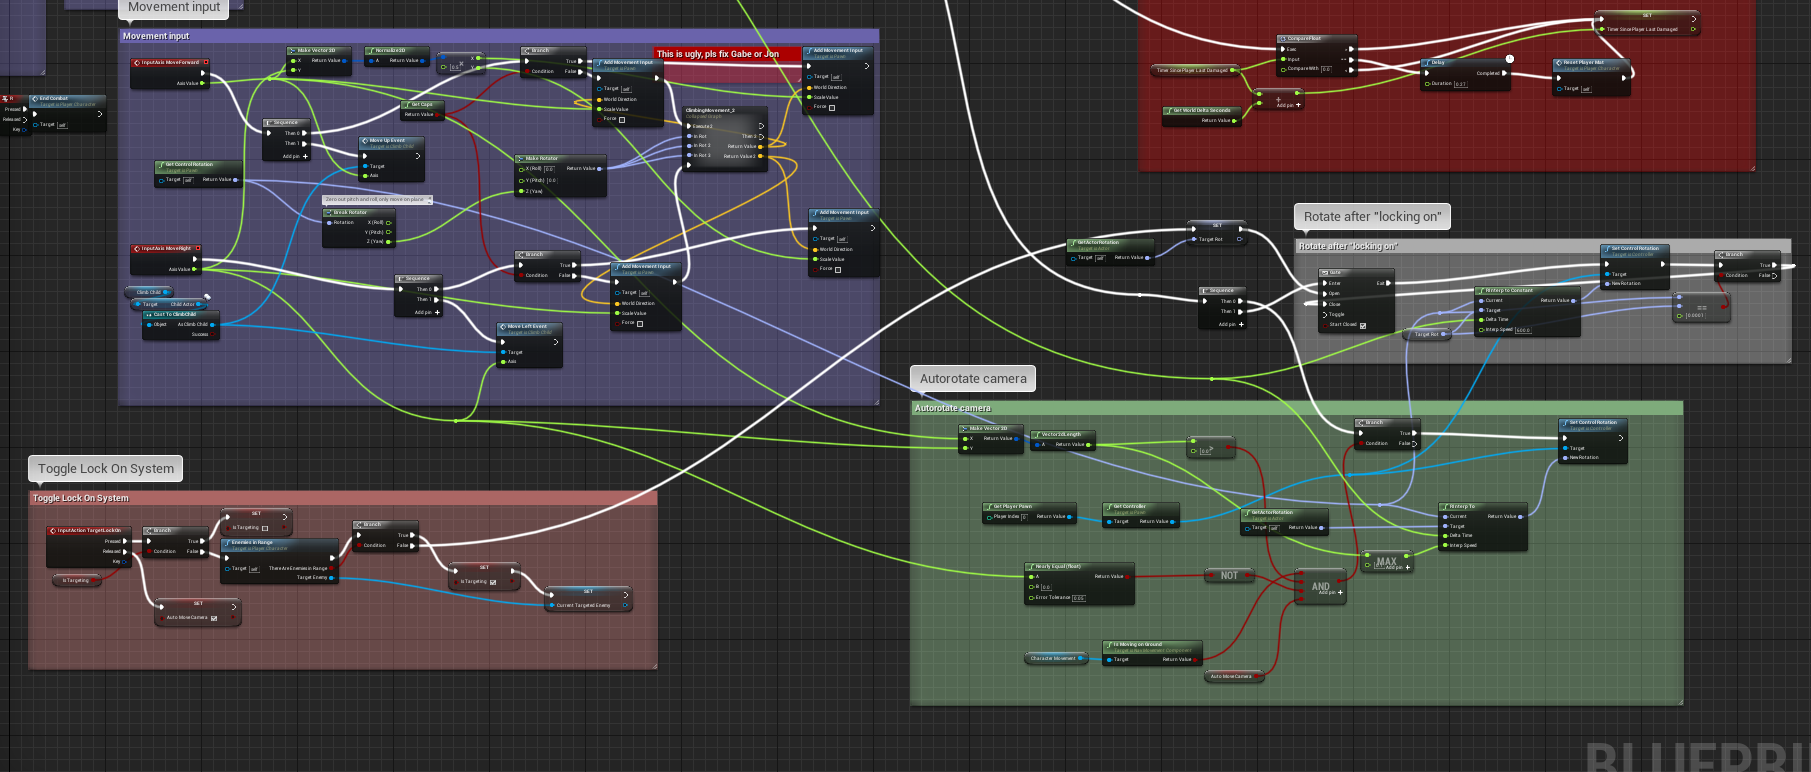This screenshot has height=772, width=1811.
Task: Click the NOT boolean node
Action: pos(1229,576)
